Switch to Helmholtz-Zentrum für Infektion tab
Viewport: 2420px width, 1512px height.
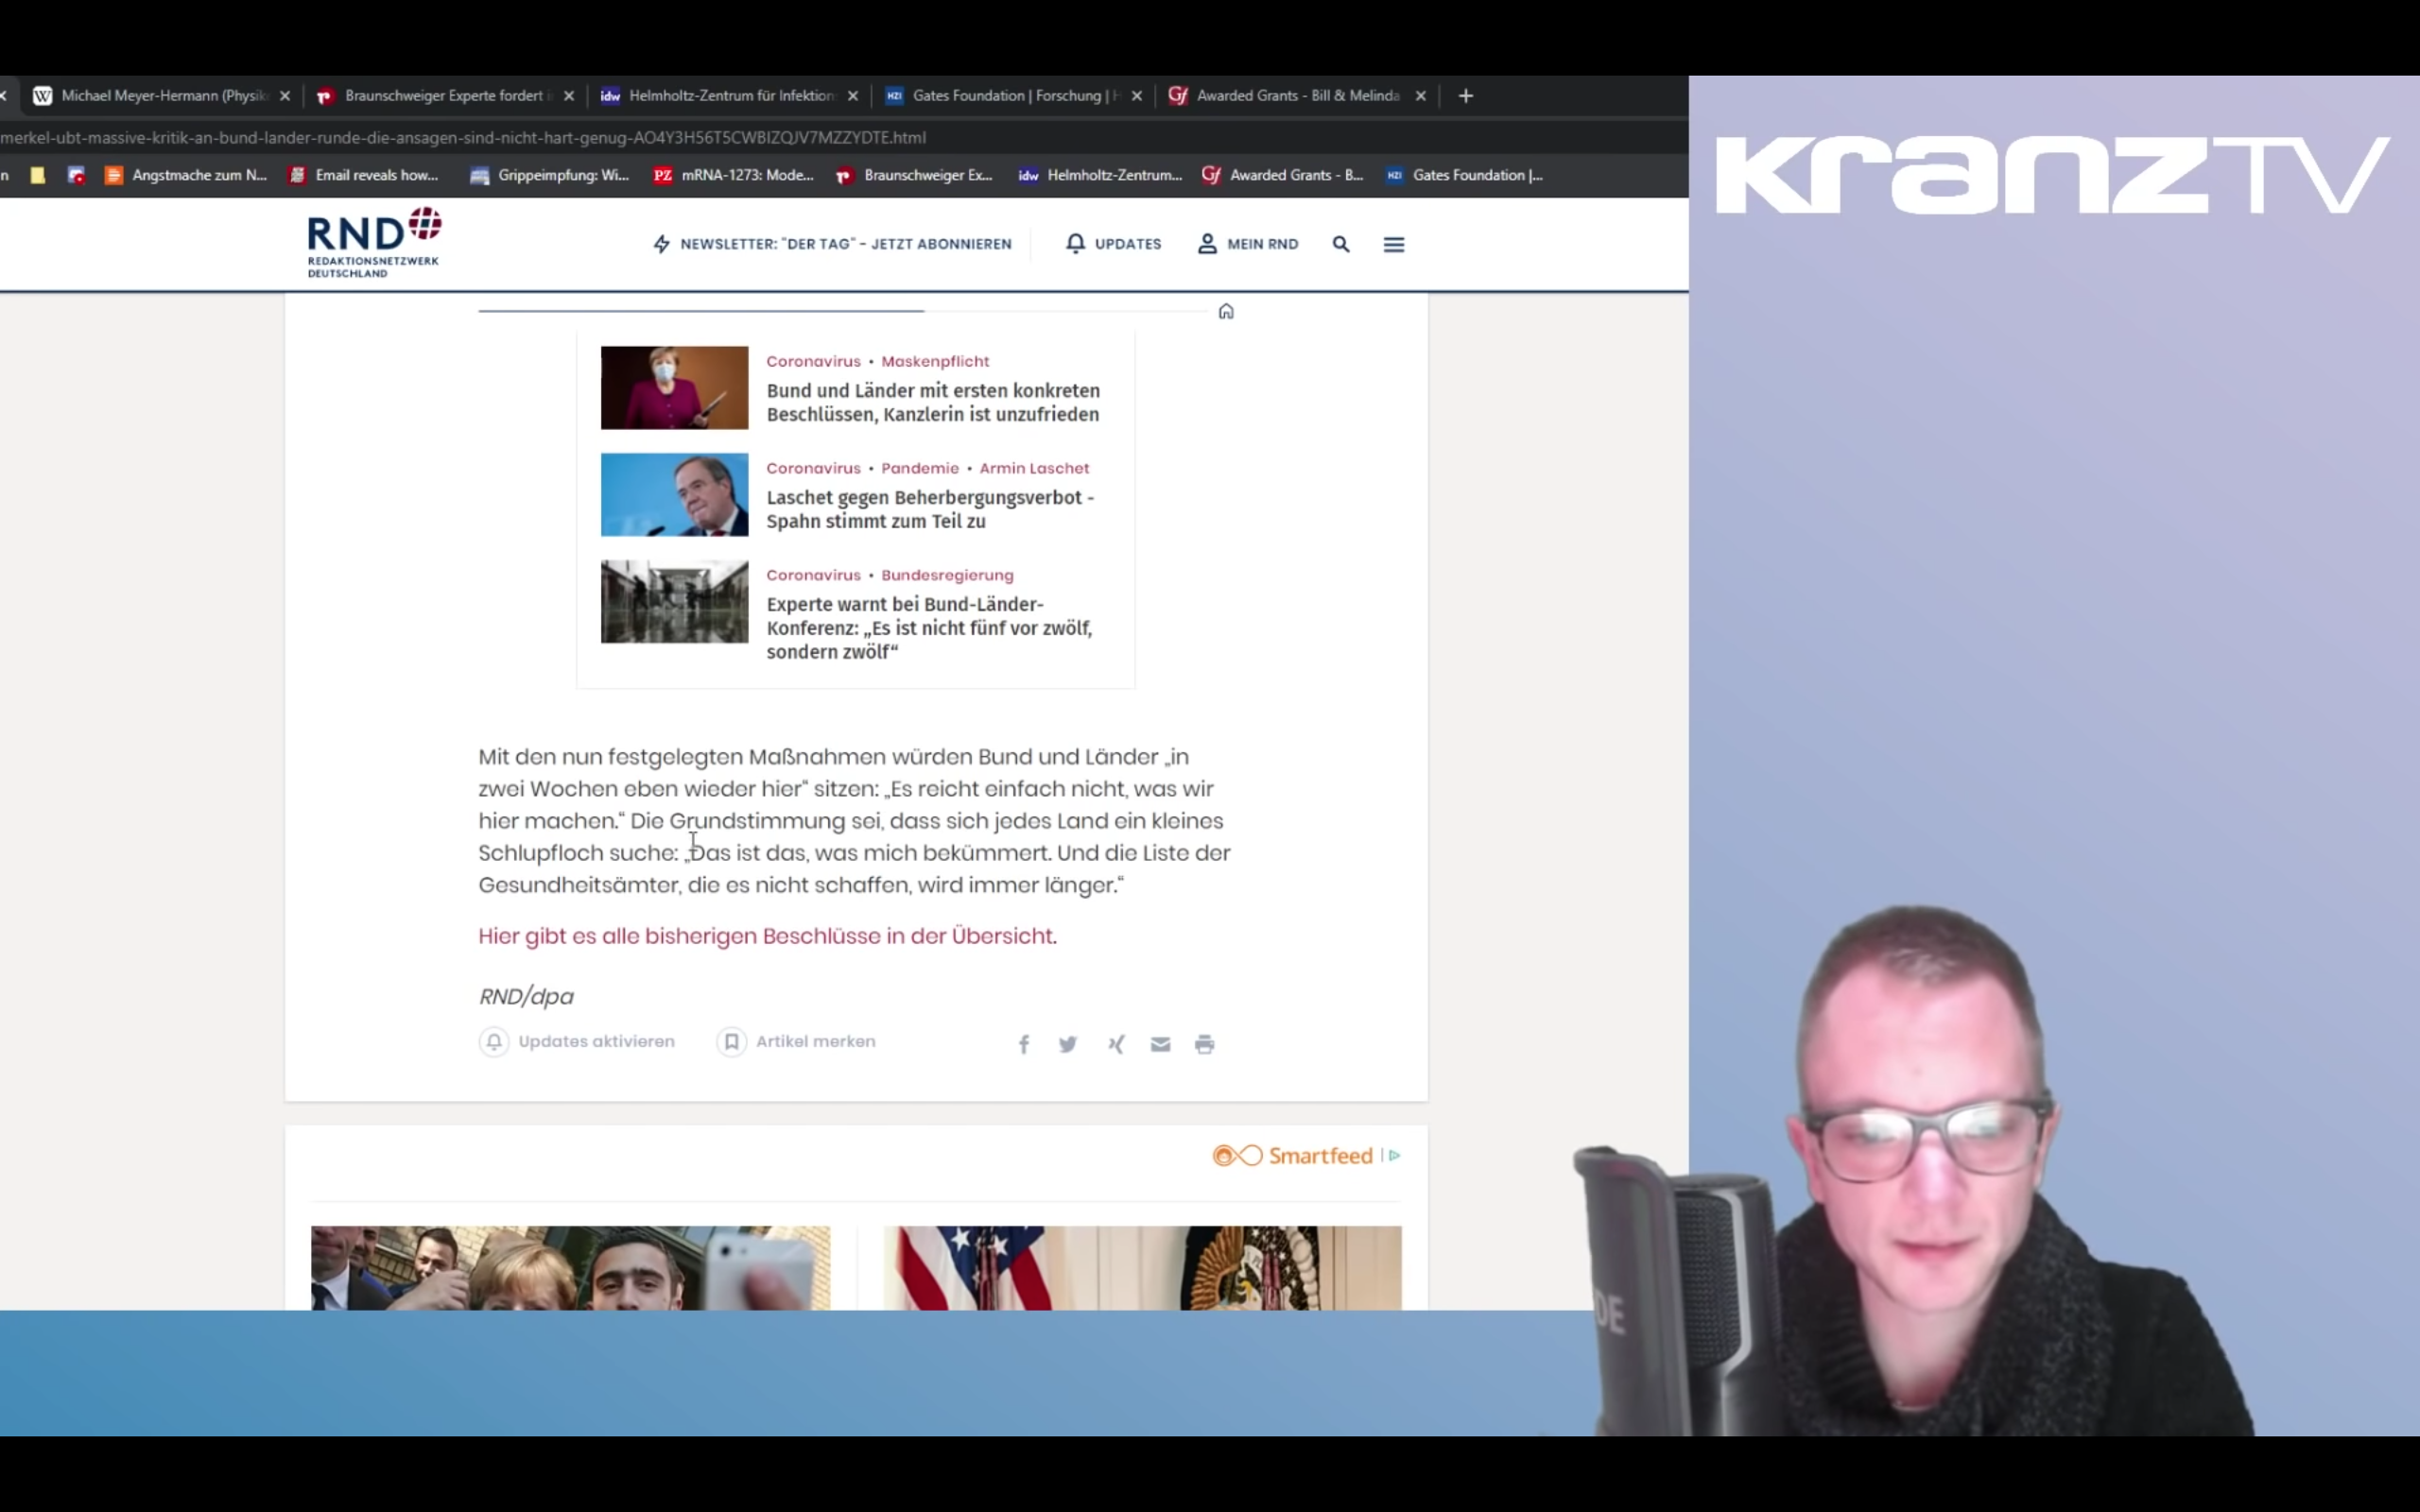[x=730, y=96]
